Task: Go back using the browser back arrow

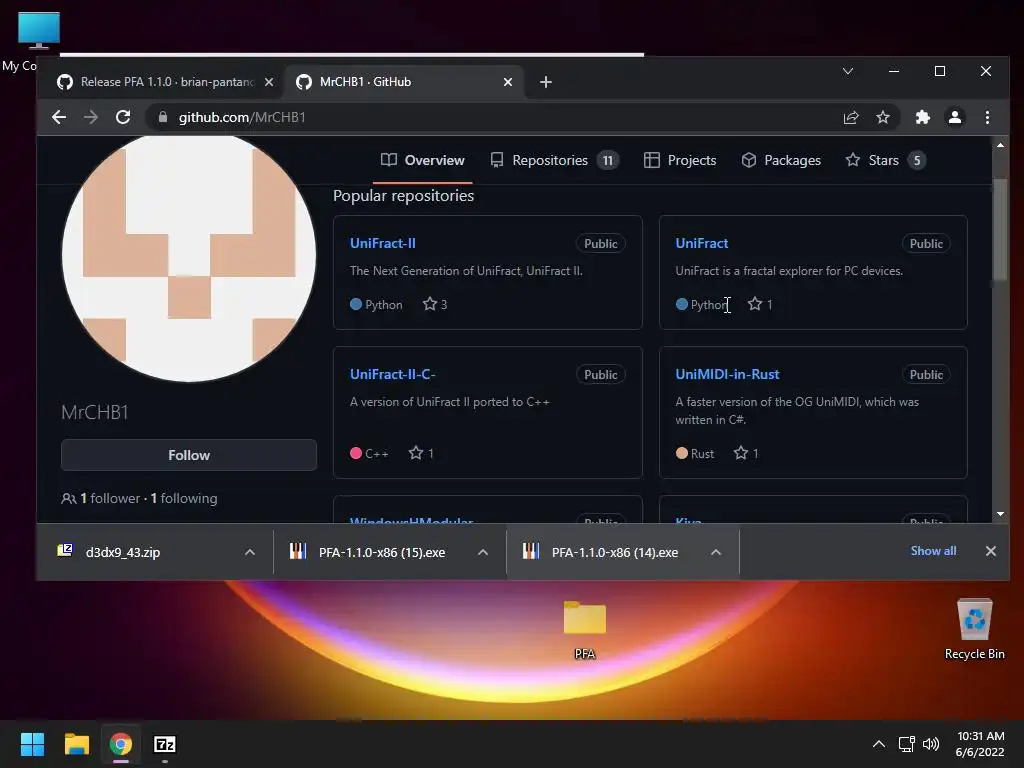Action: click(x=59, y=118)
